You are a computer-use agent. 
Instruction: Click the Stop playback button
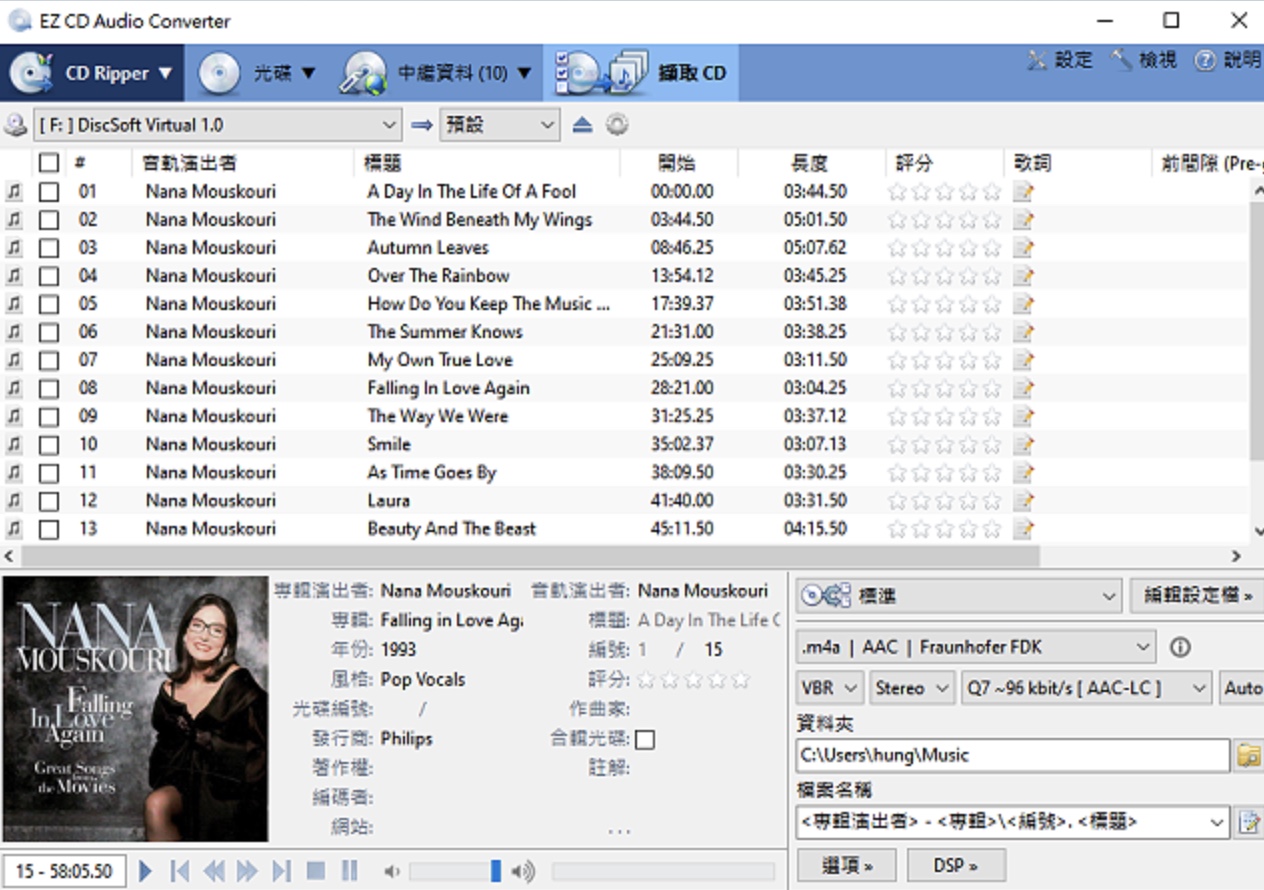click(x=315, y=871)
